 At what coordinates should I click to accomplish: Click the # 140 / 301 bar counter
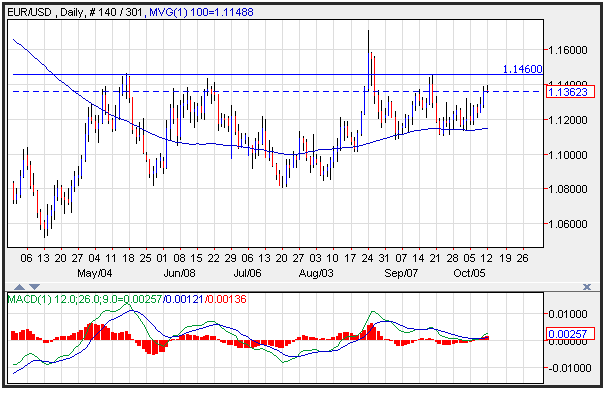click(x=115, y=12)
